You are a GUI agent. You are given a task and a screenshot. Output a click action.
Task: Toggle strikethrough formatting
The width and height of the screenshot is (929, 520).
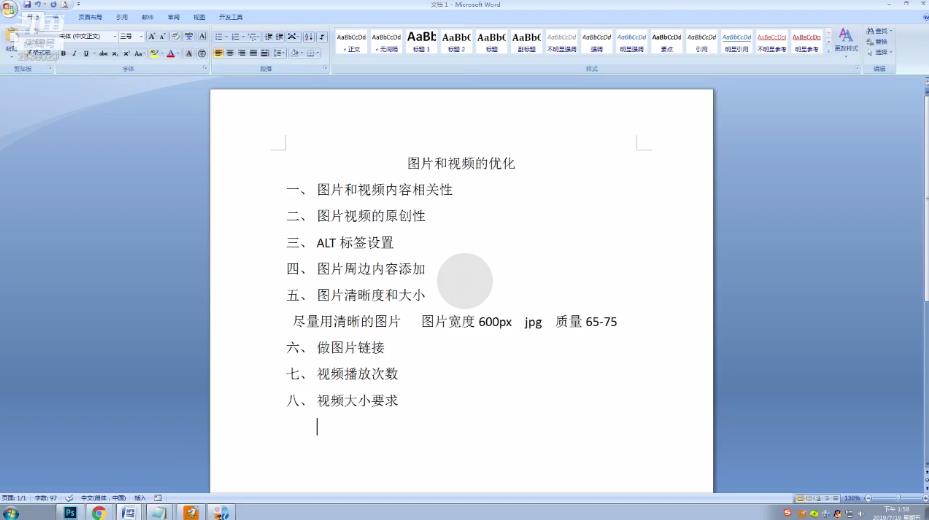point(103,53)
